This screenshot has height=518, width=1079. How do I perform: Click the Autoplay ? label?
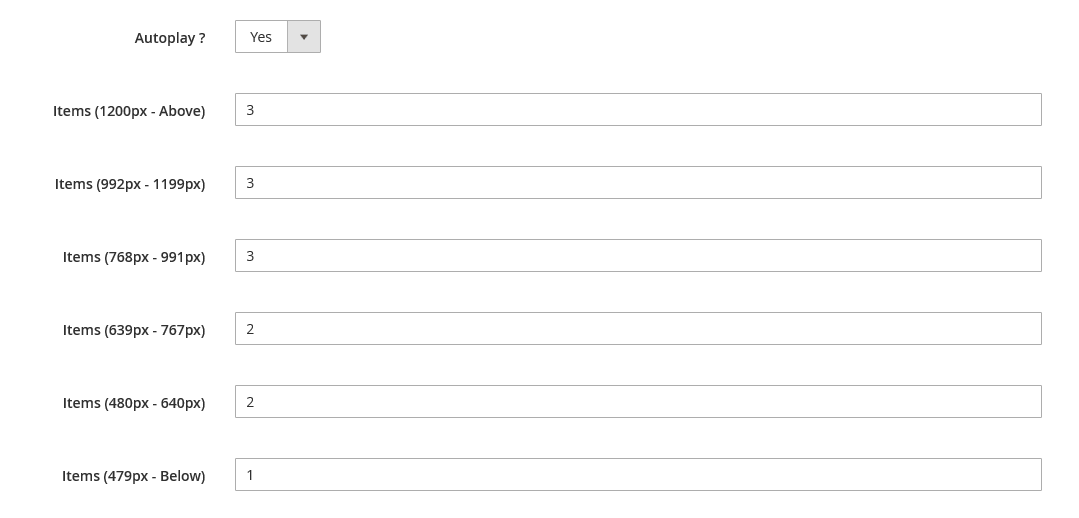point(170,38)
